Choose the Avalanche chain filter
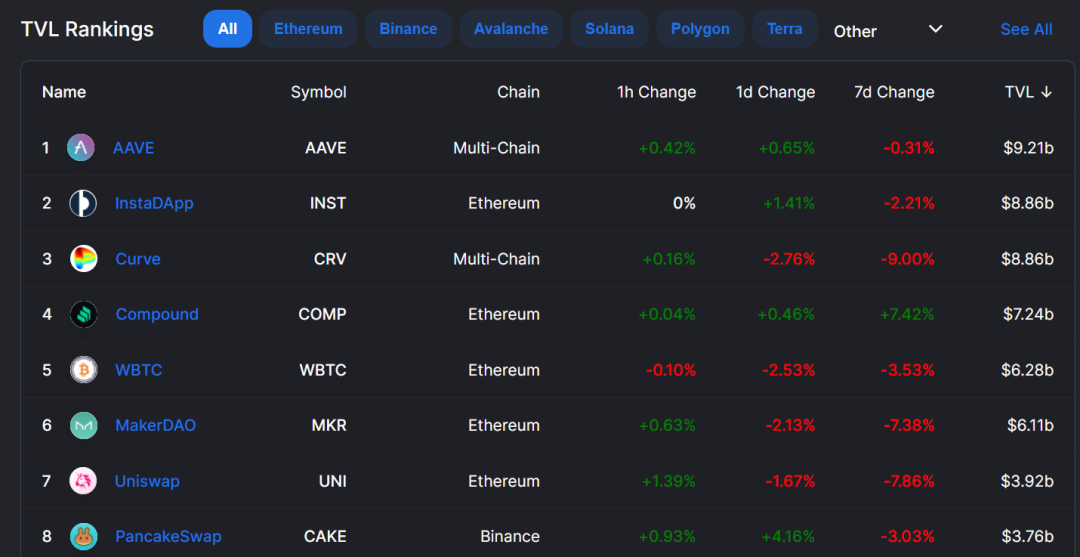Image resolution: width=1080 pixels, height=557 pixels. pyautogui.click(x=511, y=29)
